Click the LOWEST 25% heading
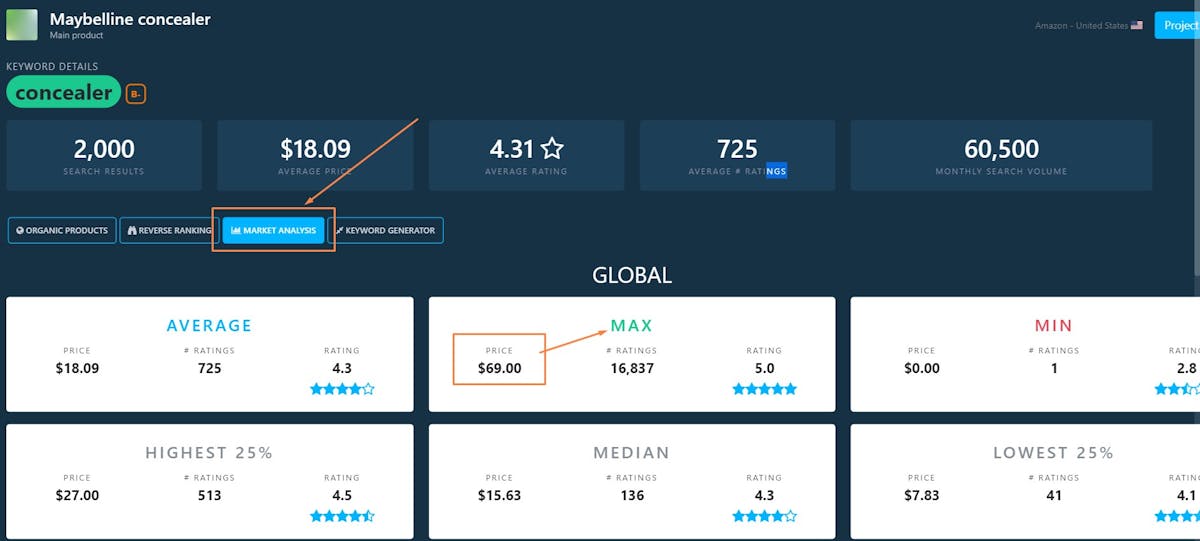This screenshot has width=1200, height=541. tap(1053, 453)
